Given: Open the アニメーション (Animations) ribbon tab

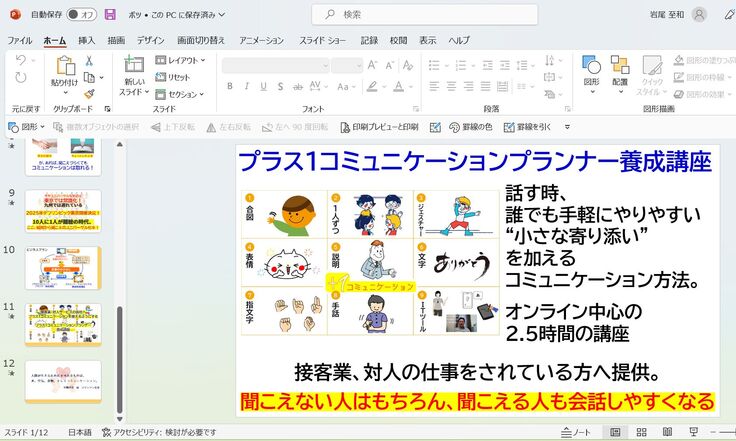Looking at the screenshot, I should pyautogui.click(x=261, y=40).
